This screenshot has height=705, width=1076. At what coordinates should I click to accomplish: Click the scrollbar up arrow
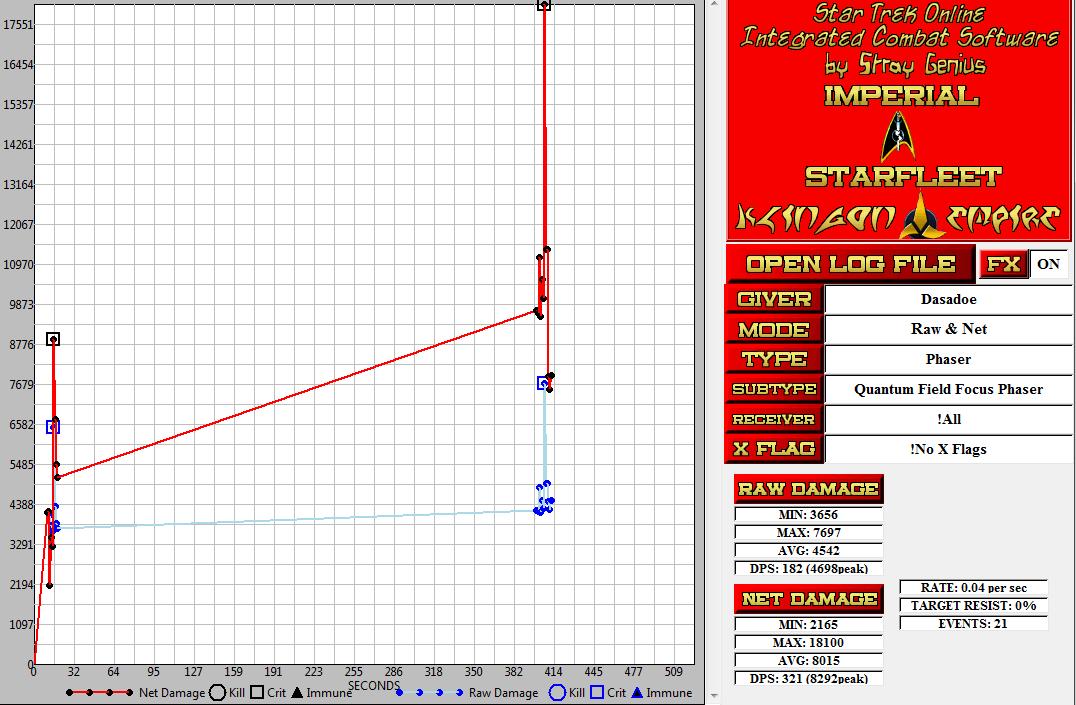(713, 4)
